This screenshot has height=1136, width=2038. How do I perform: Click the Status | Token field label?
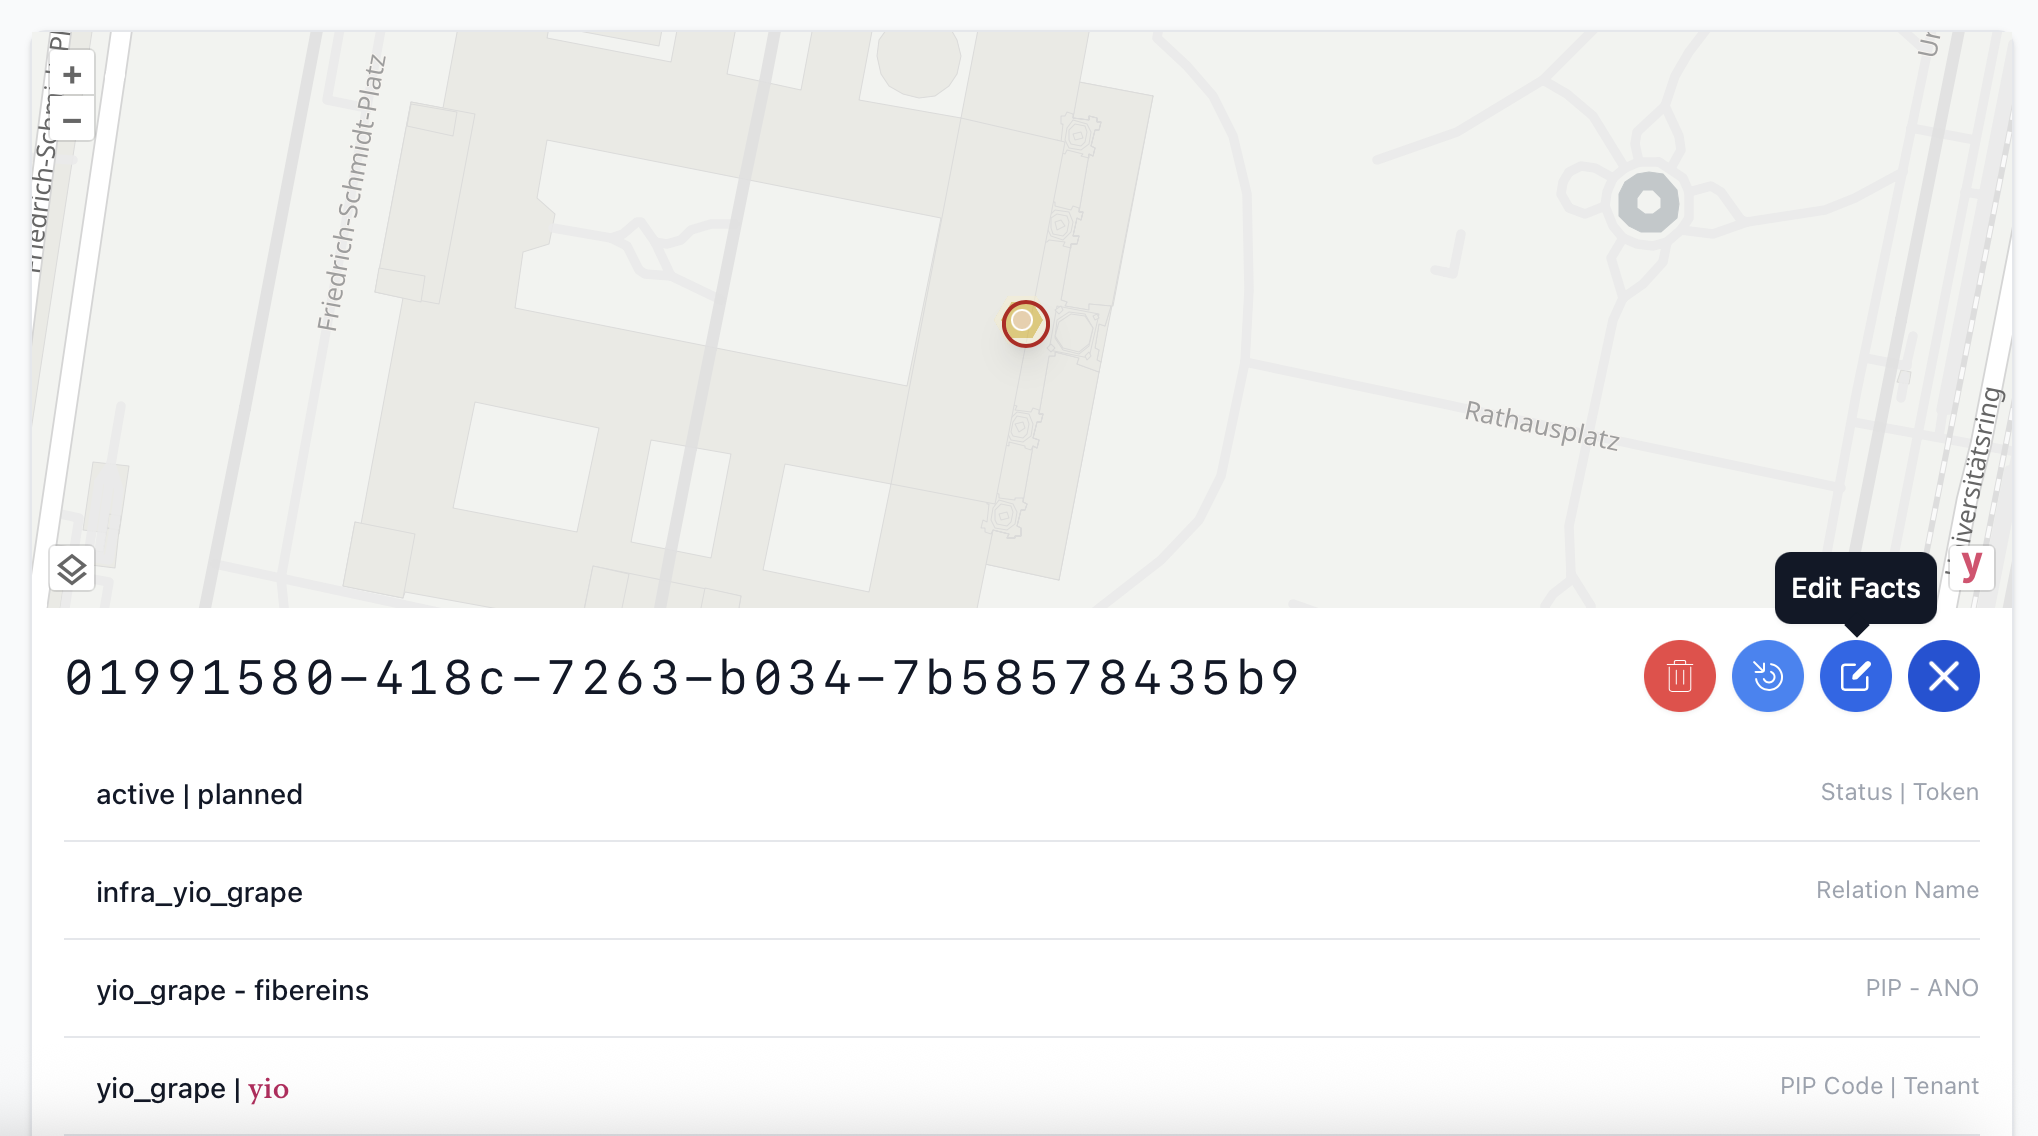(x=1899, y=792)
